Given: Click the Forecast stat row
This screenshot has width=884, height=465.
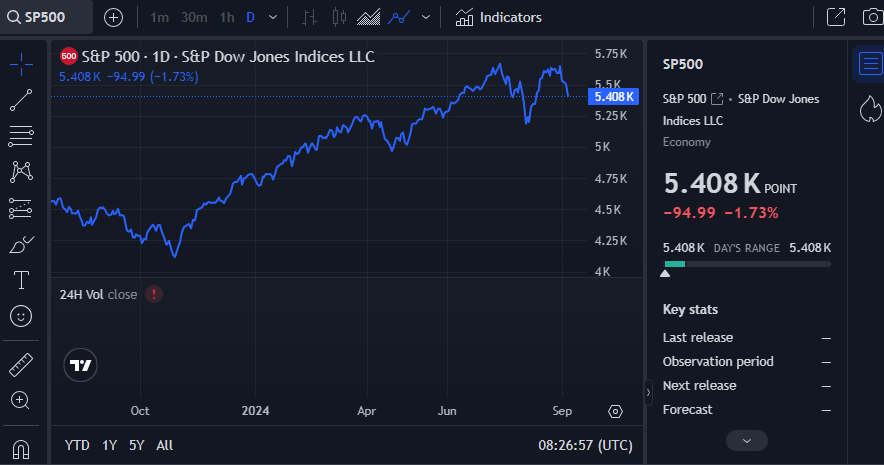Looking at the screenshot, I should click(746, 410).
